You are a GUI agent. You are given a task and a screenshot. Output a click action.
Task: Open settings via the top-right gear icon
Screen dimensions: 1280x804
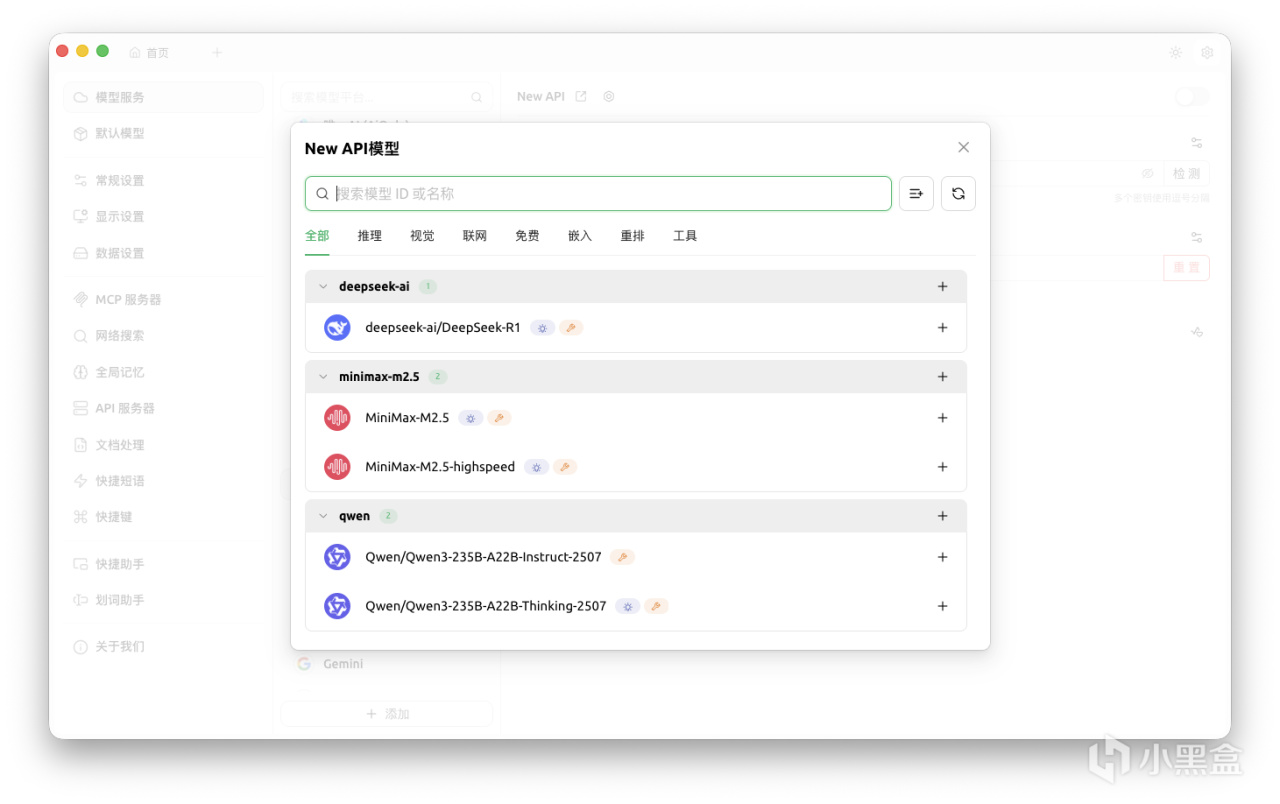tap(1207, 53)
